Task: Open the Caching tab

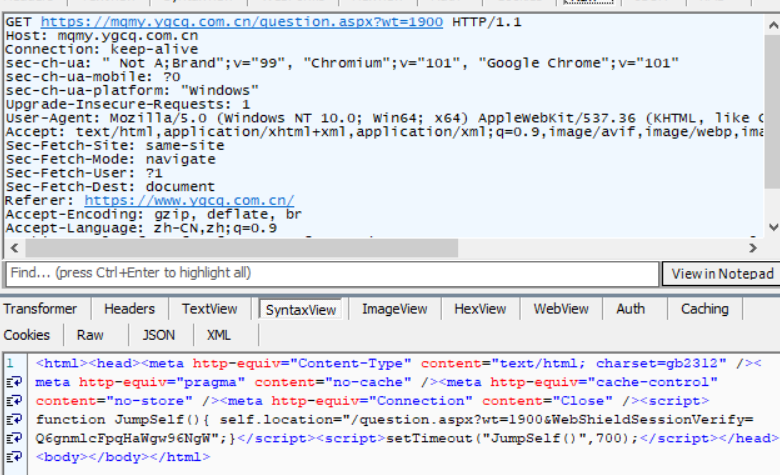Action: 705,309
